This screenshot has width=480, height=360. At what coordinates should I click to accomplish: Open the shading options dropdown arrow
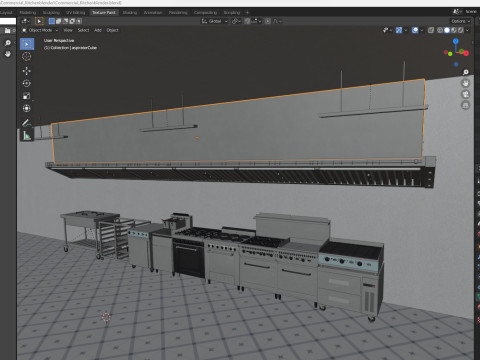pos(467,30)
